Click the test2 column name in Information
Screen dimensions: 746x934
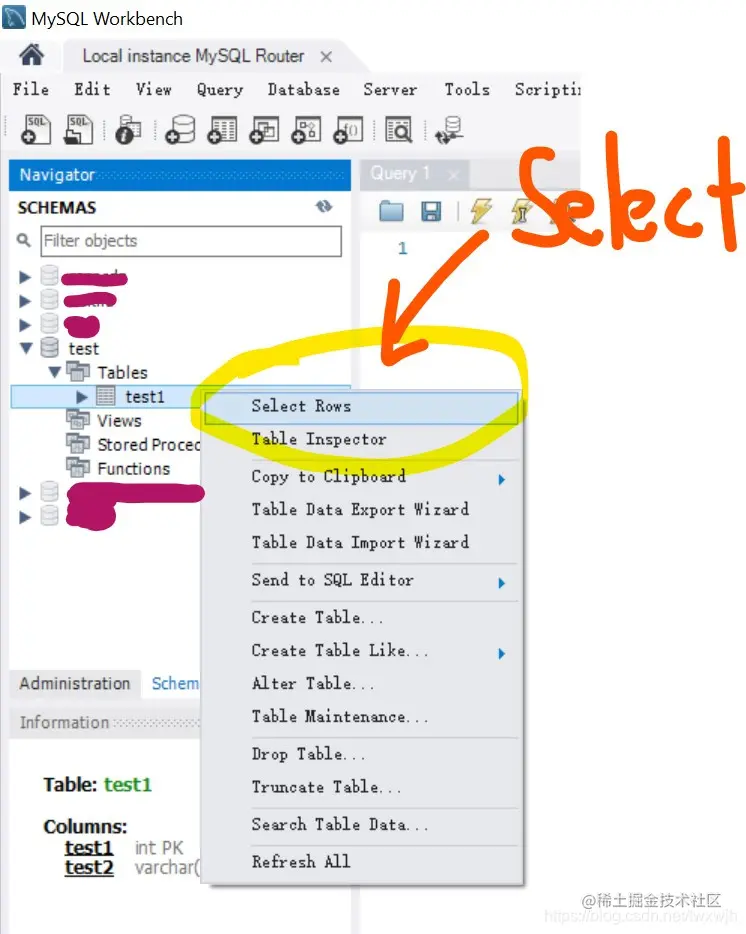89,867
